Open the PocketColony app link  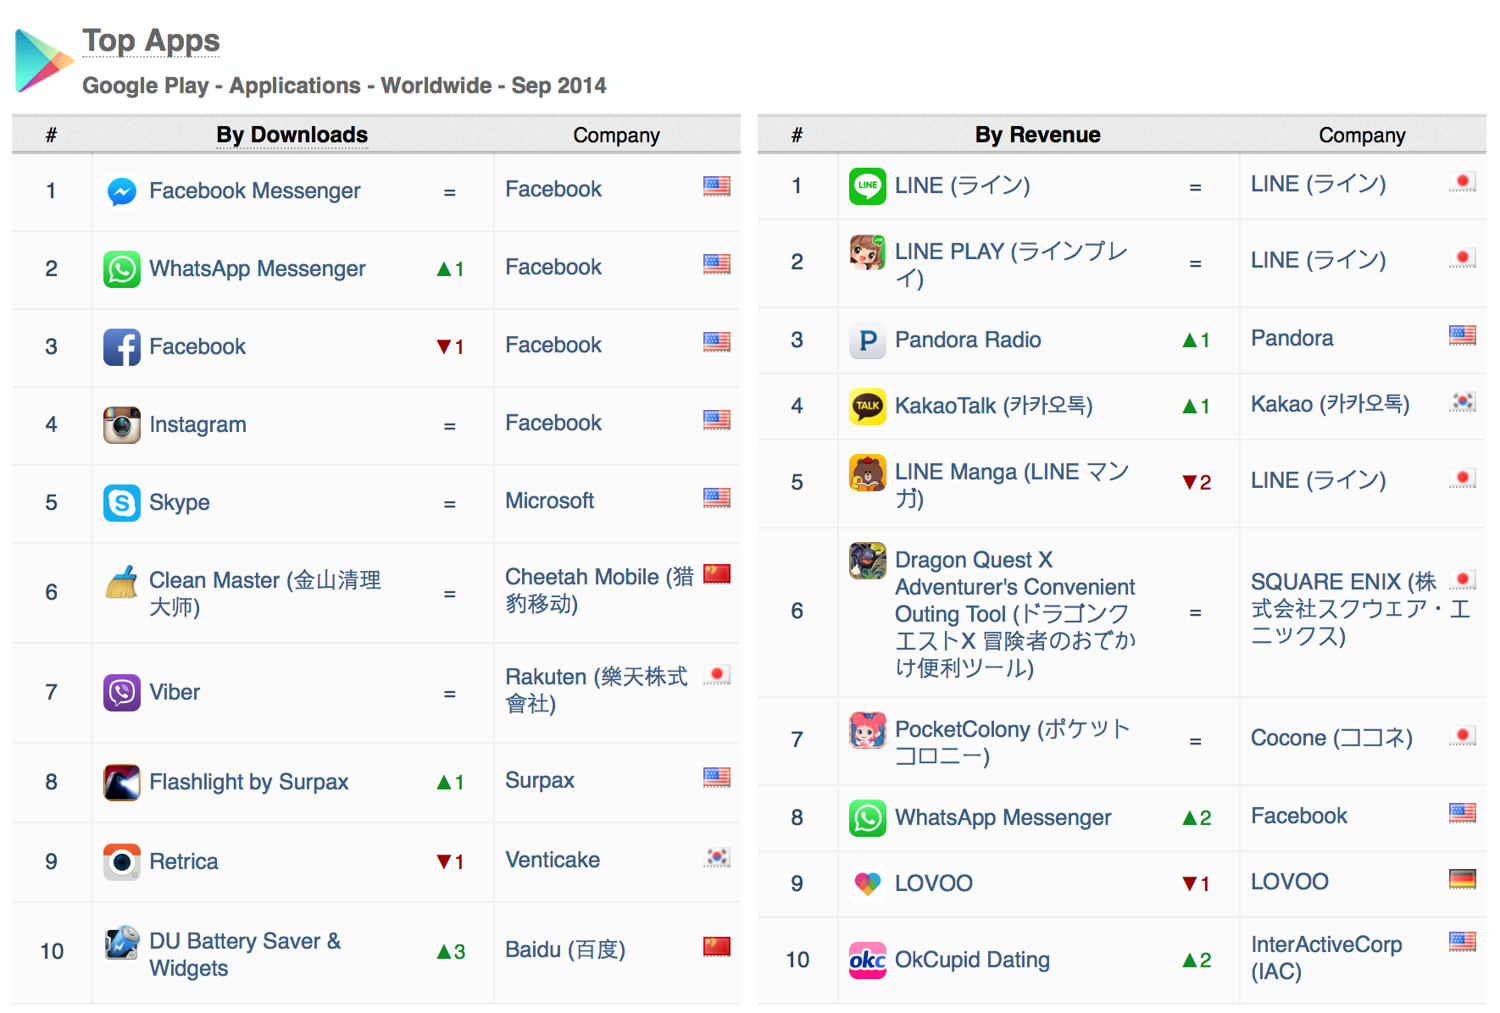click(1012, 743)
